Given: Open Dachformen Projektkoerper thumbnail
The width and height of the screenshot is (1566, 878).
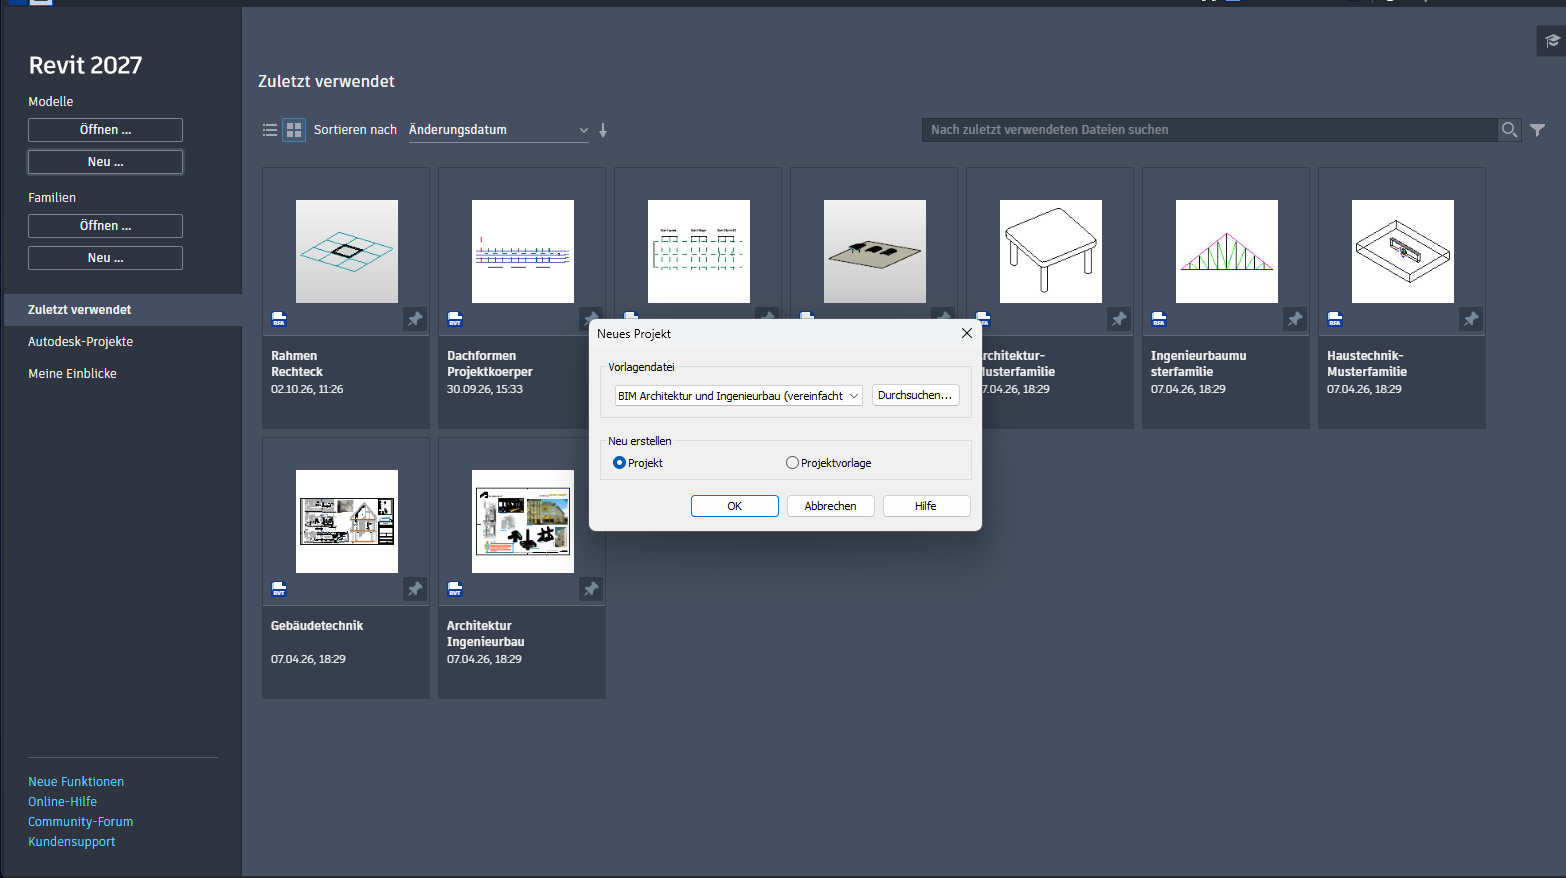Looking at the screenshot, I should (x=523, y=251).
